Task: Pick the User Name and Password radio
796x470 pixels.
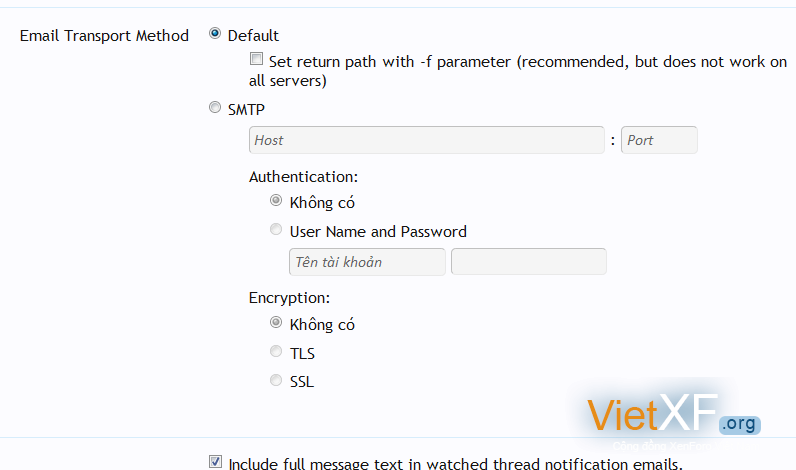Action: [x=276, y=230]
